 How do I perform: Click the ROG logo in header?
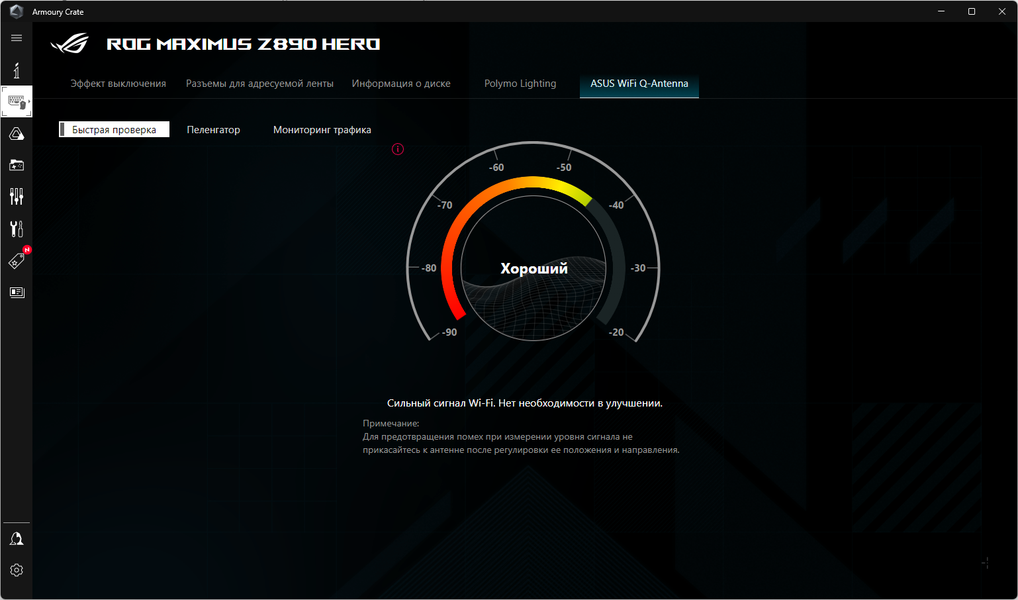click(x=69, y=44)
